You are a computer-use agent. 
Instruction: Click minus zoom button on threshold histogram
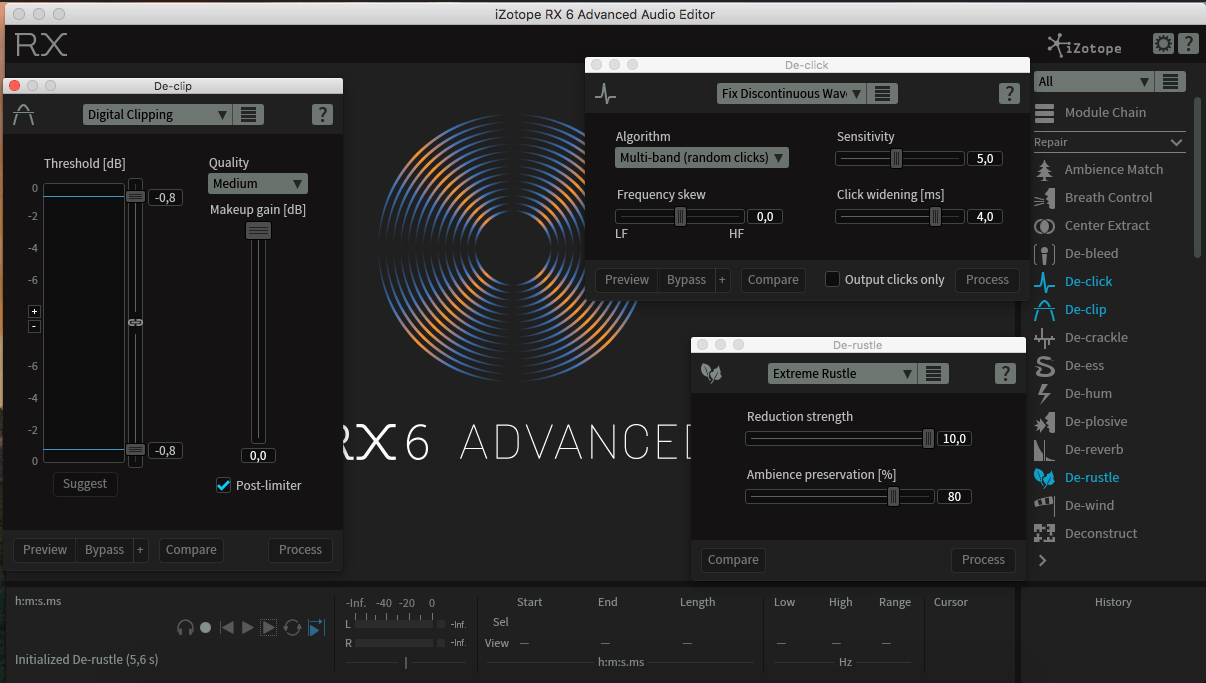coord(34,326)
